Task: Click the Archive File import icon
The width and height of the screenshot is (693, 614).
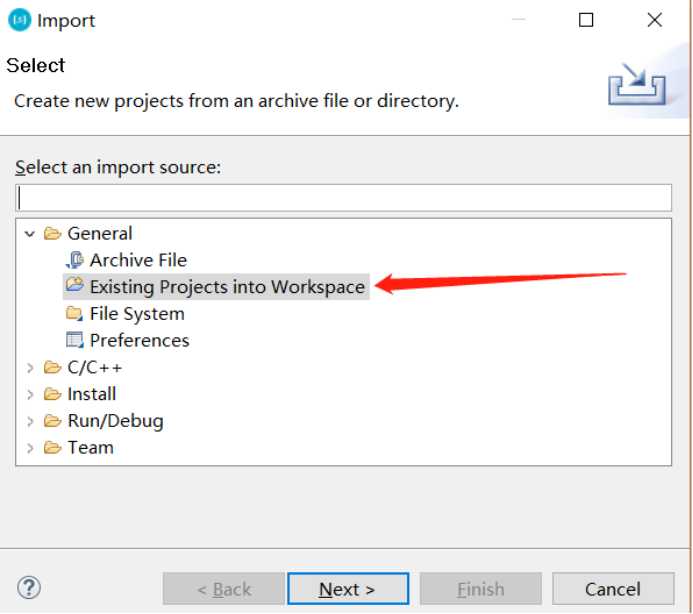Action: (74, 260)
